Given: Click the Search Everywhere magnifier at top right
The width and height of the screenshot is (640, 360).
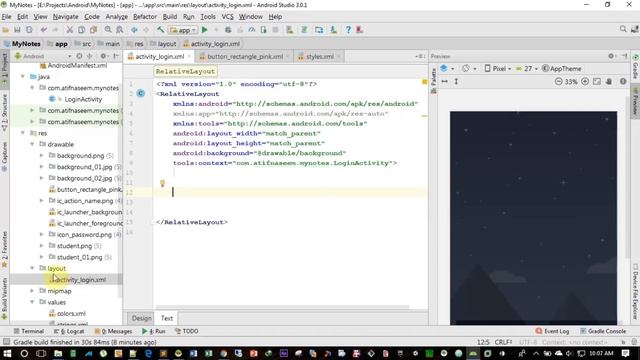Looking at the screenshot, I should (623, 29).
